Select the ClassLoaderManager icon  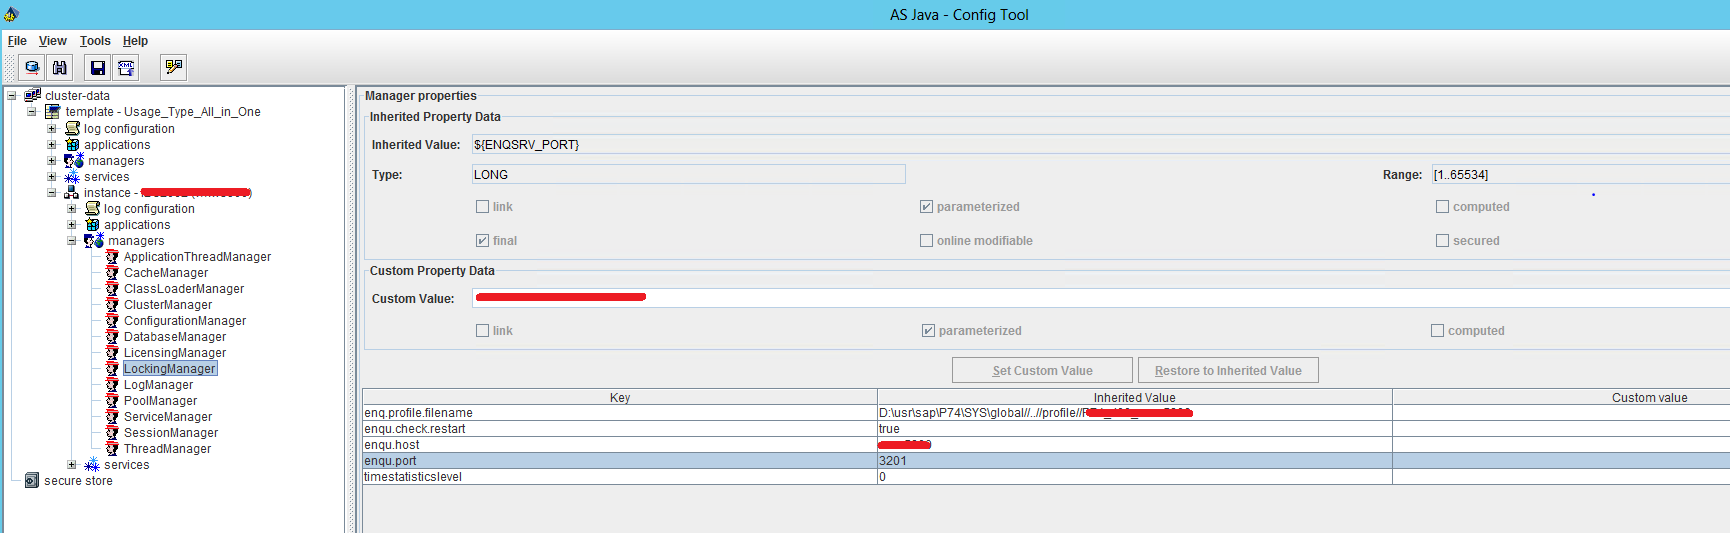coord(112,288)
